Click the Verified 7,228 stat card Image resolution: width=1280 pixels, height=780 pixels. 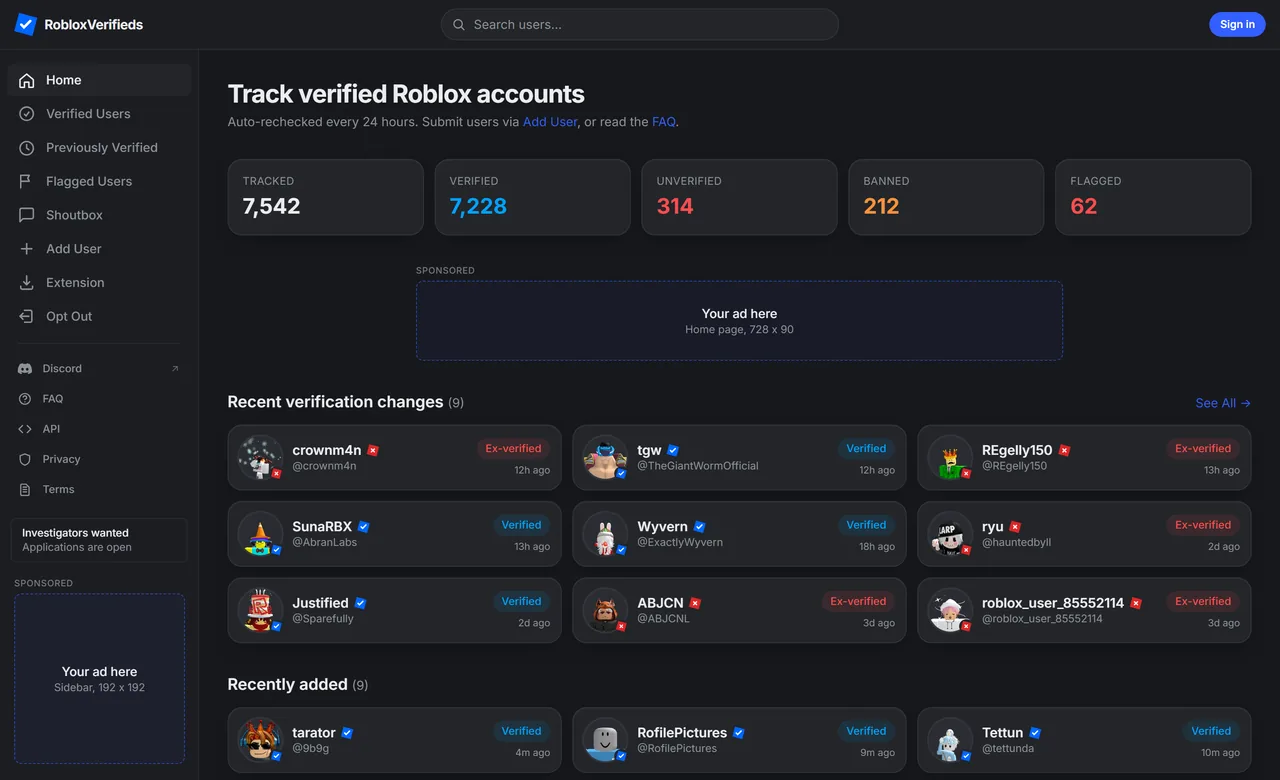click(532, 197)
